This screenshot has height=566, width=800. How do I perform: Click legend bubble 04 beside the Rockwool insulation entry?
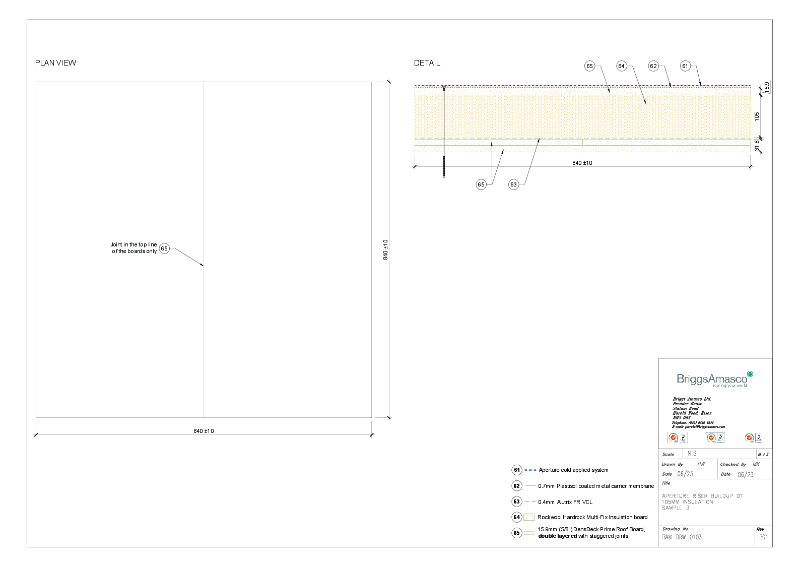516,517
